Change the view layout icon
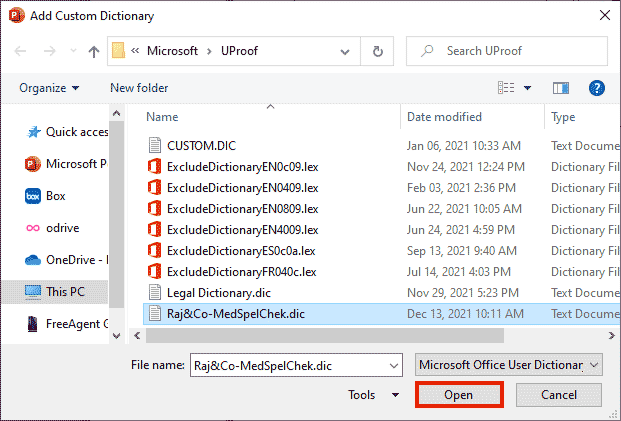 (506, 88)
